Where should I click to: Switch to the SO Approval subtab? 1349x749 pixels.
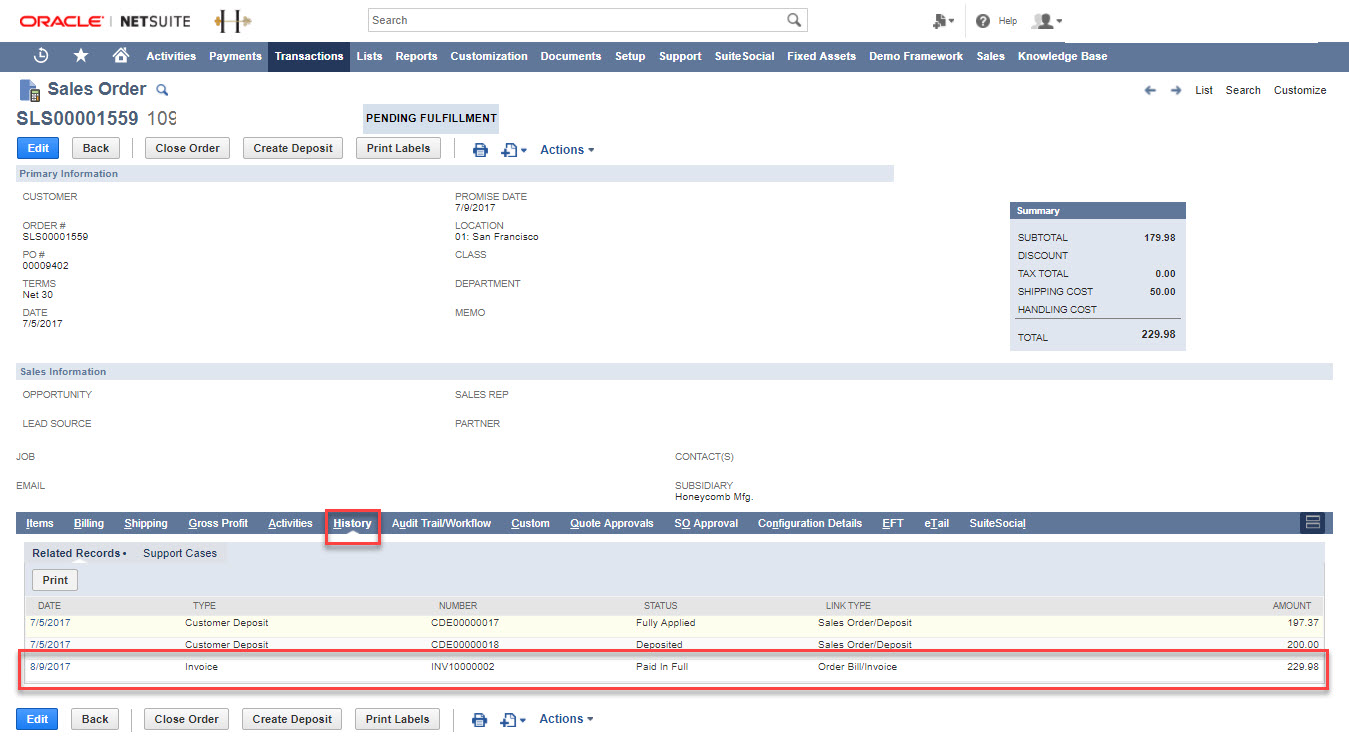[x=706, y=523]
